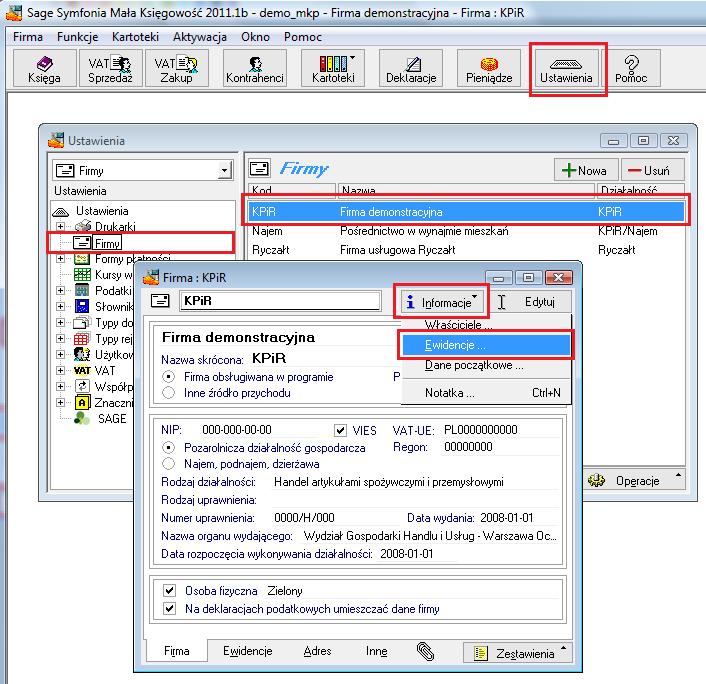Choose Dane początkowe... menu entry

pyautogui.click(x=486, y=365)
